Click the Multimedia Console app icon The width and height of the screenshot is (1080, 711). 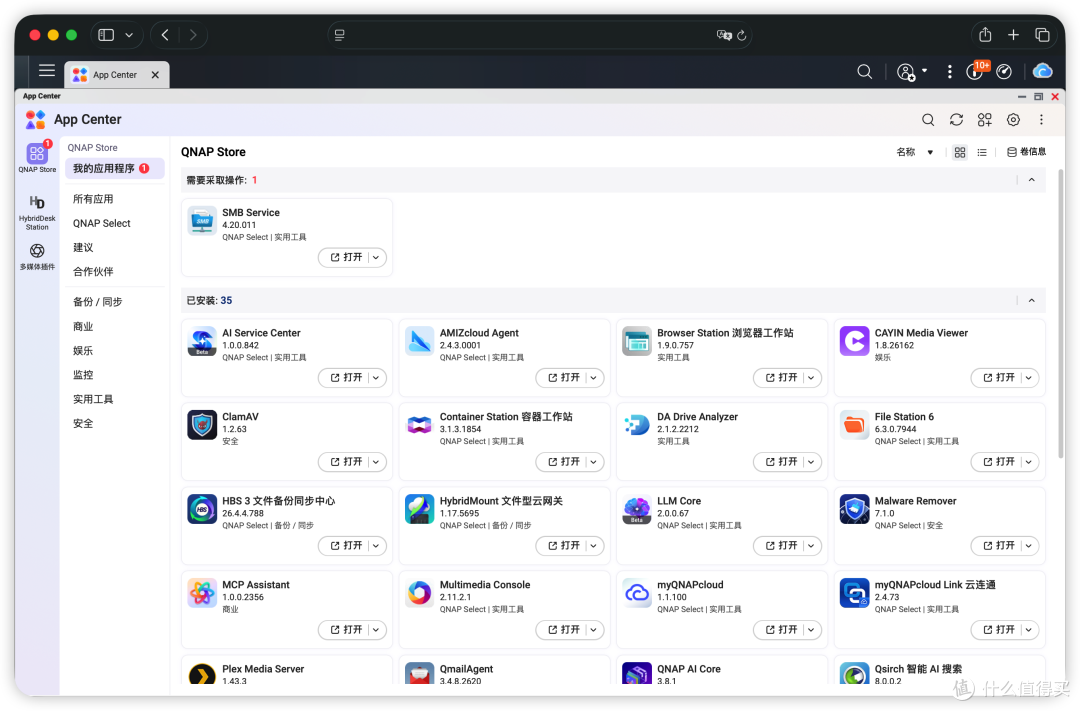pyautogui.click(x=419, y=593)
